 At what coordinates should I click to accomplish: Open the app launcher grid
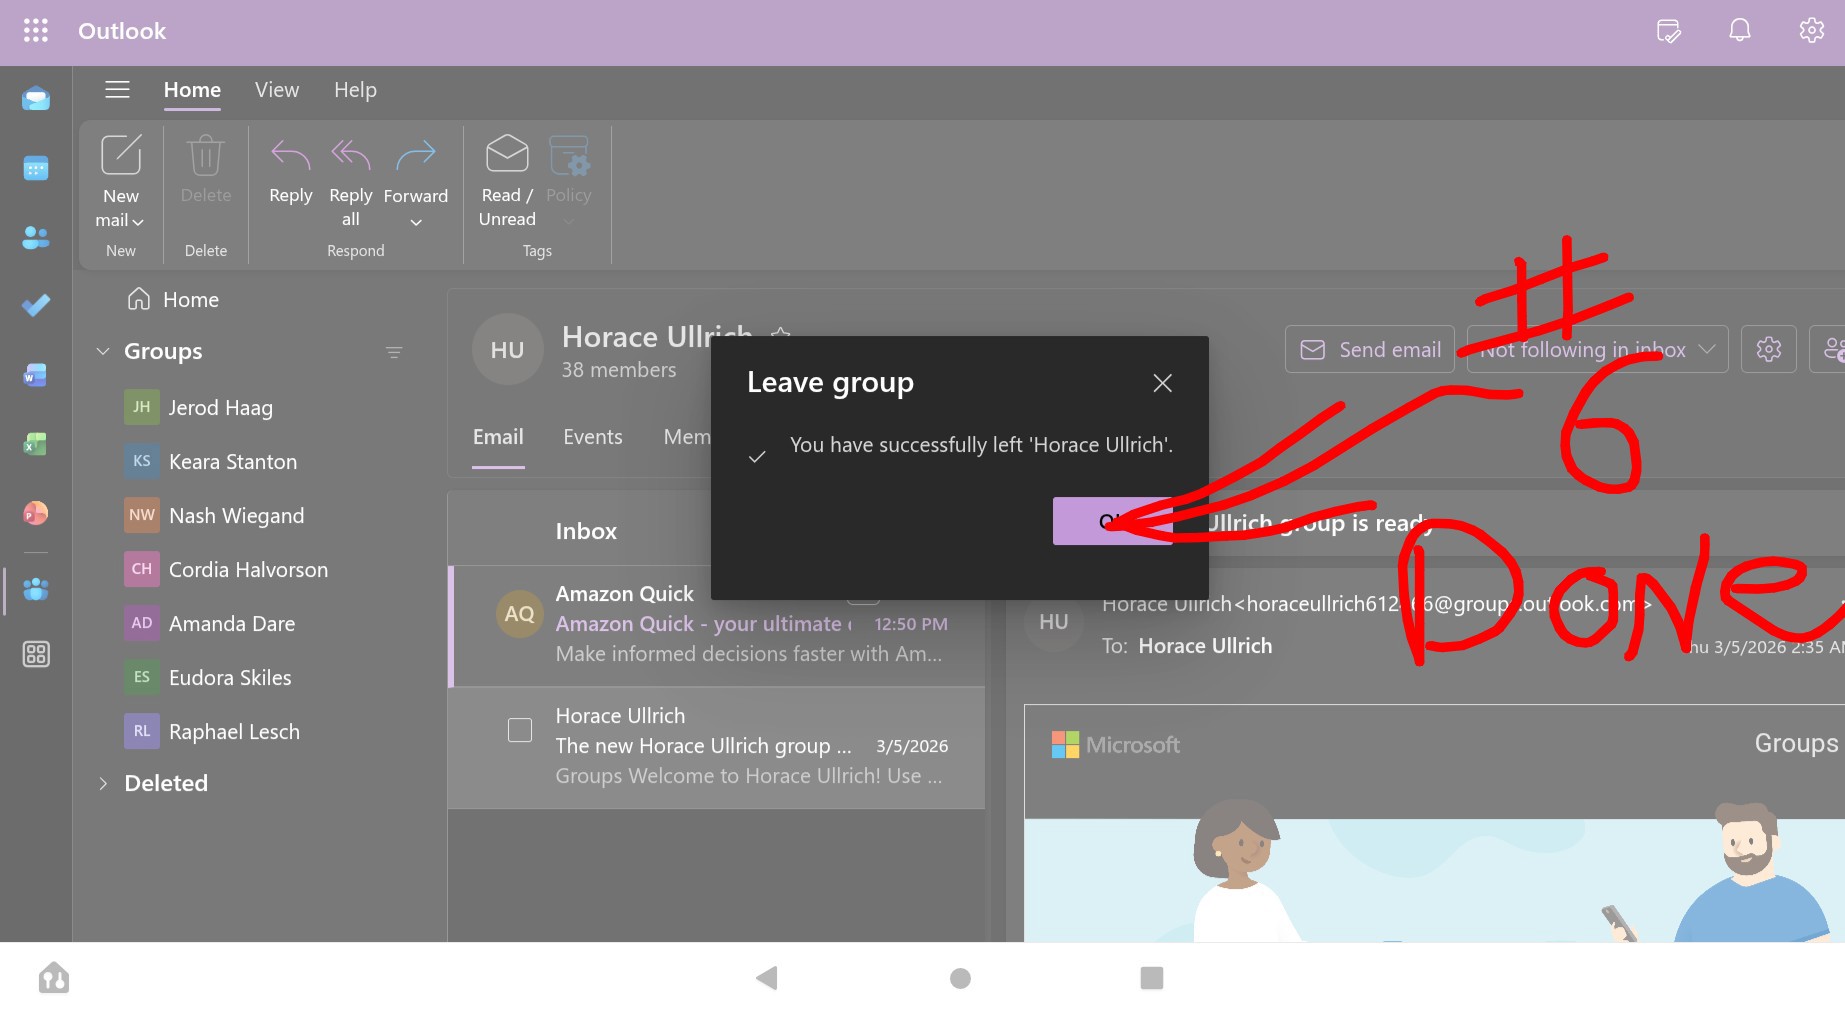click(36, 31)
